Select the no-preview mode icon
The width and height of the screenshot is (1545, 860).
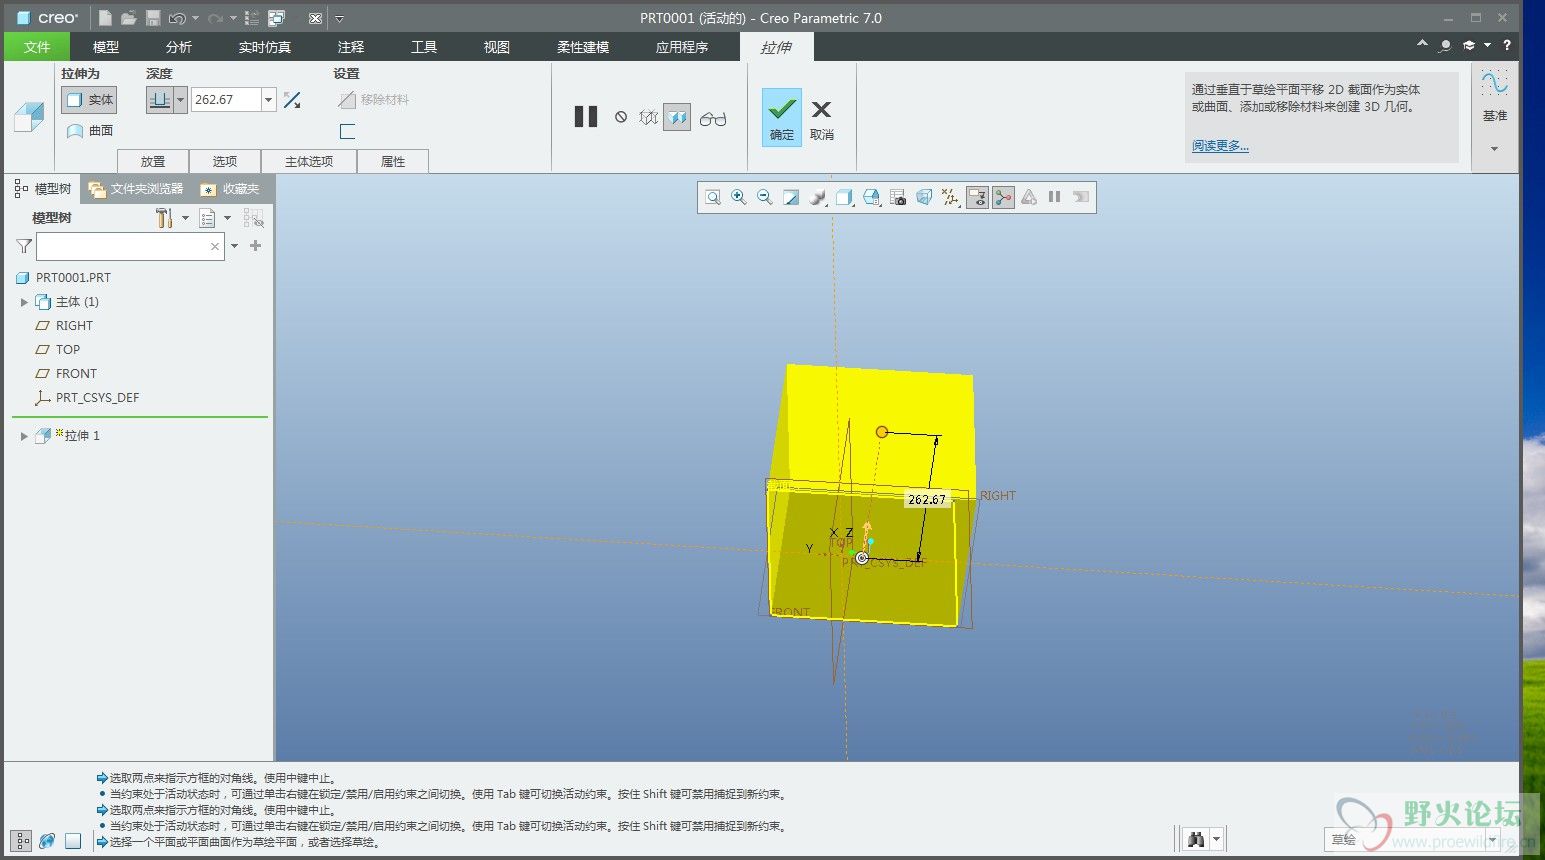coord(621,117)
